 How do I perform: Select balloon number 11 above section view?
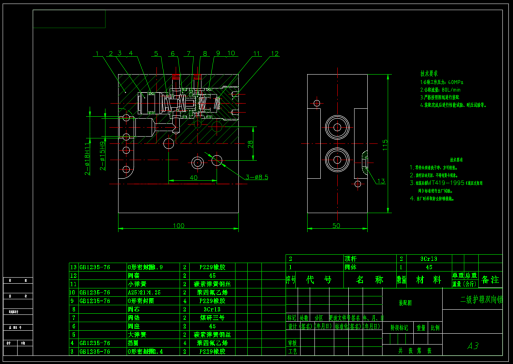[256, 53]
